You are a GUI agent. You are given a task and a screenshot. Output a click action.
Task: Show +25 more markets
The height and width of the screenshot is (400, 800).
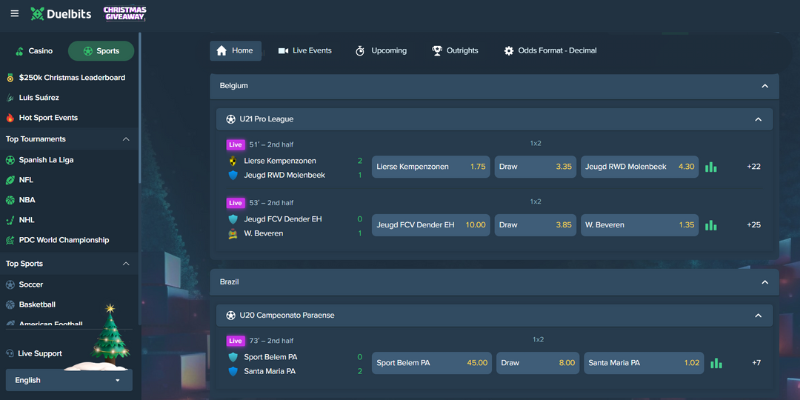click(754, 225)
